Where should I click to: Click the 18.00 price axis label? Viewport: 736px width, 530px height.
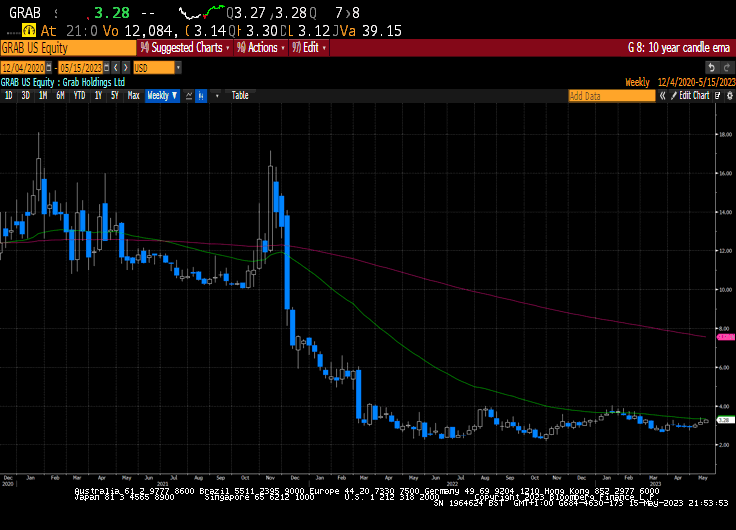[x=725, y=134]
